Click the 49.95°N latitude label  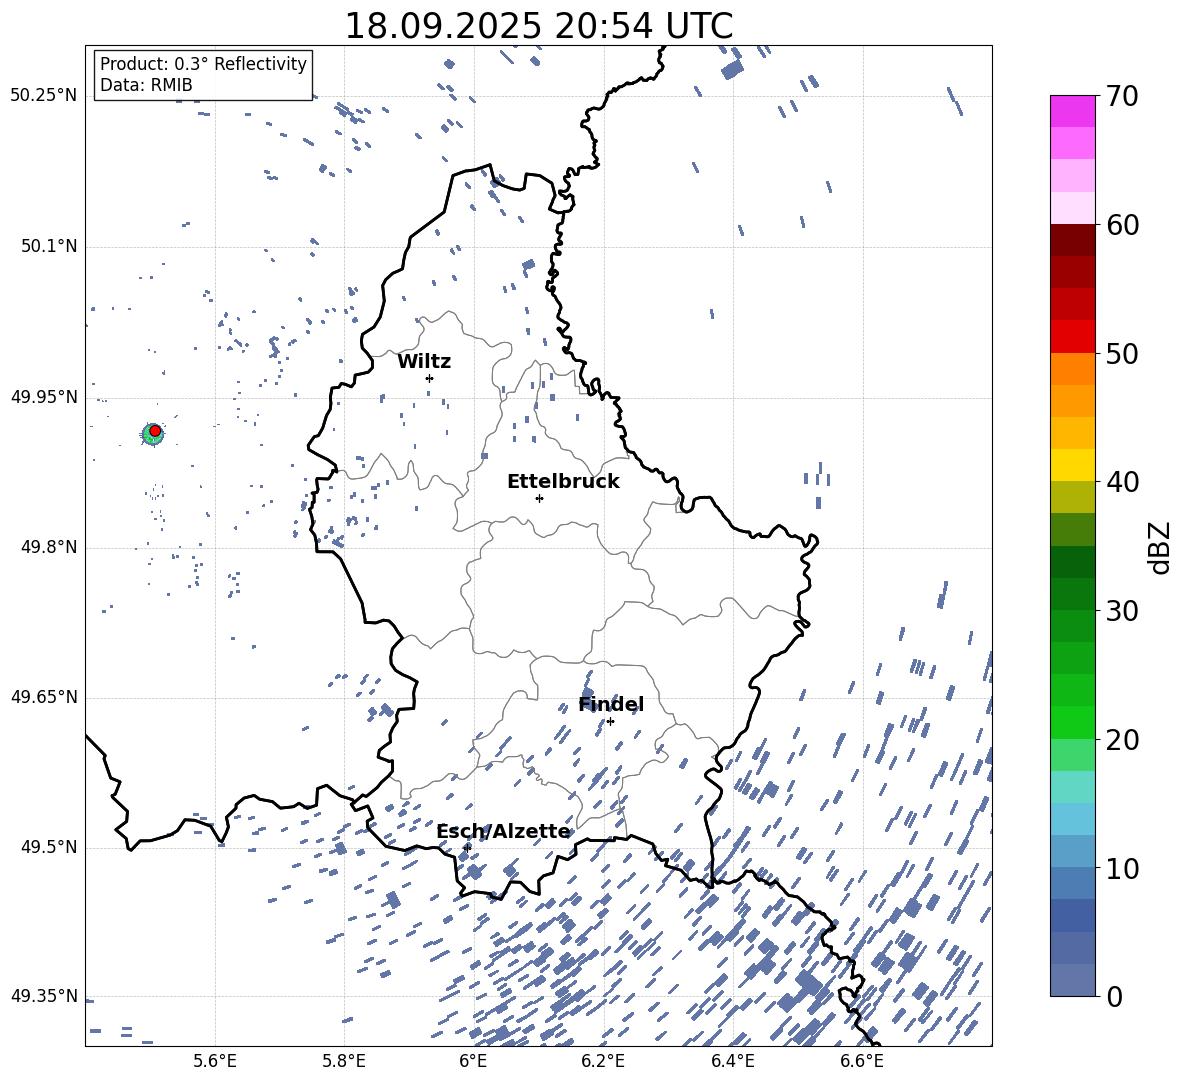(x=44, y=397)
